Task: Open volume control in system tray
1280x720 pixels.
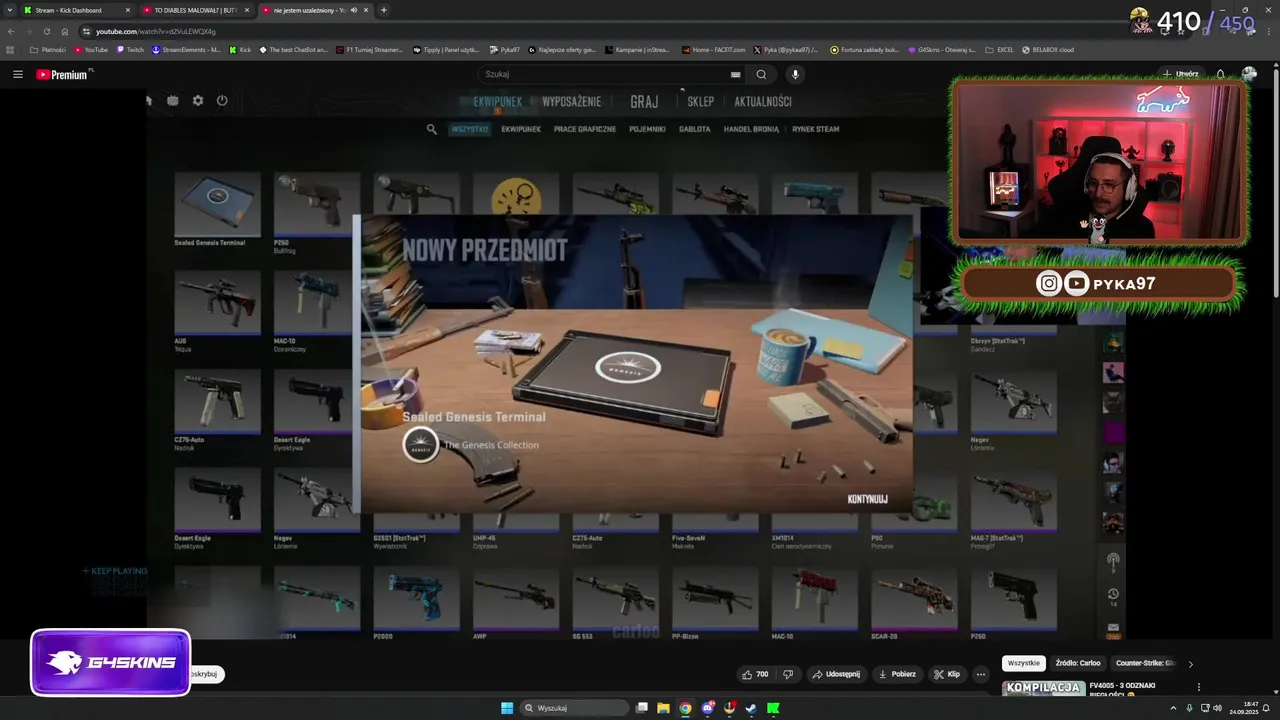Action: pos(1217,708)
